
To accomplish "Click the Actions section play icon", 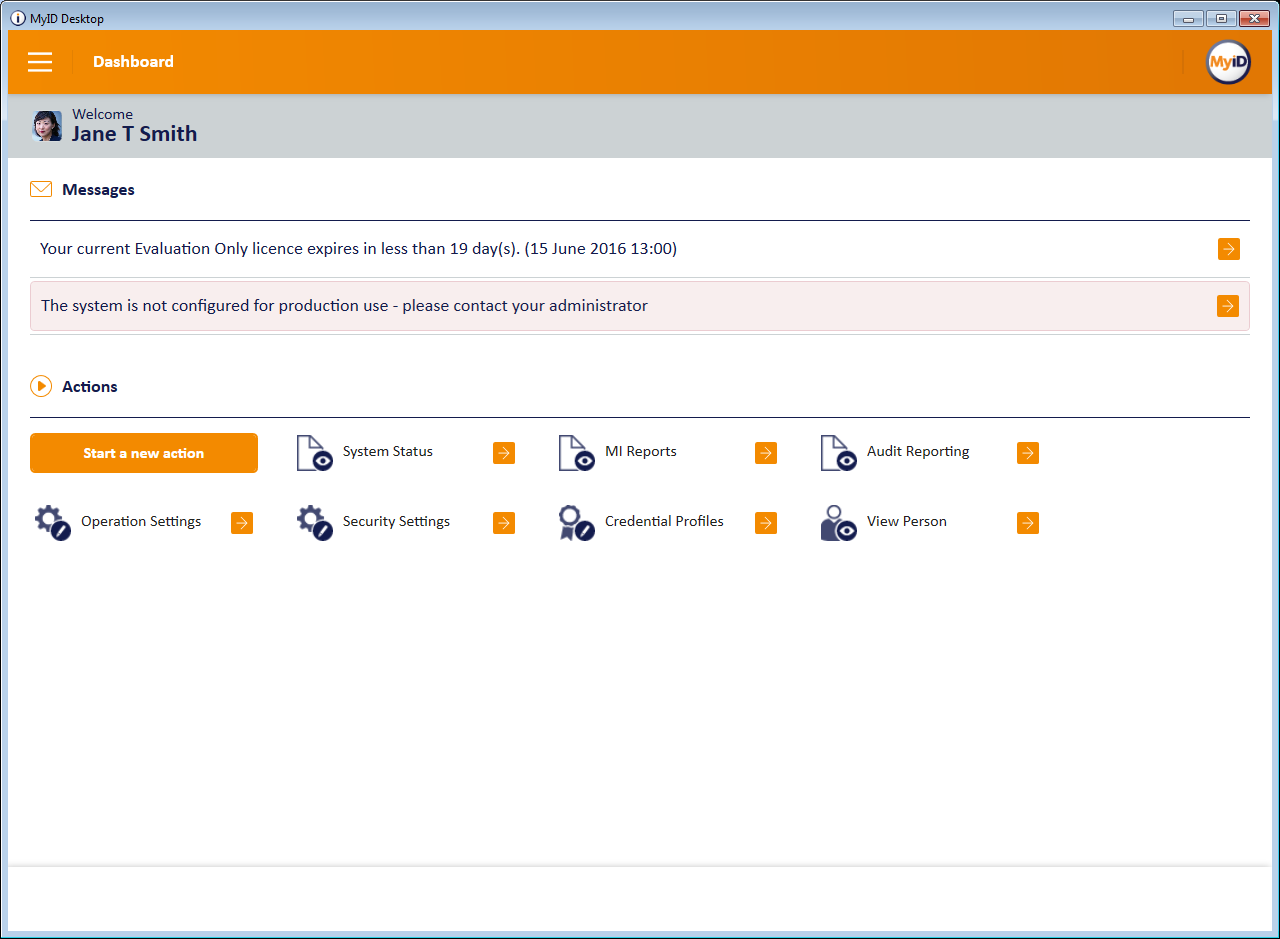I will click(x=41, y=386).
